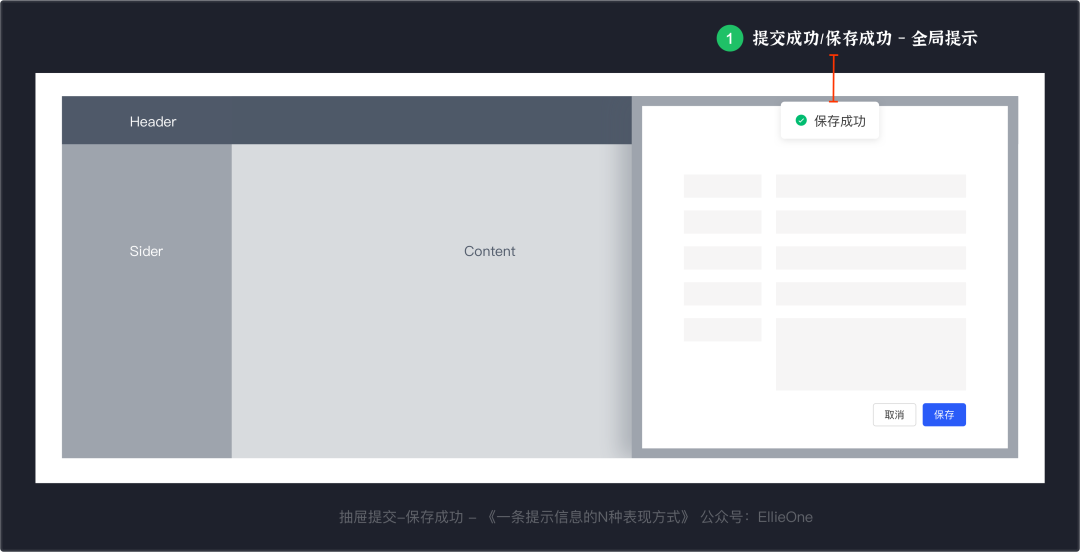Select the Sider label in left panel
The height and width of the screenshot is (552, 1080).
coord(146,251)
